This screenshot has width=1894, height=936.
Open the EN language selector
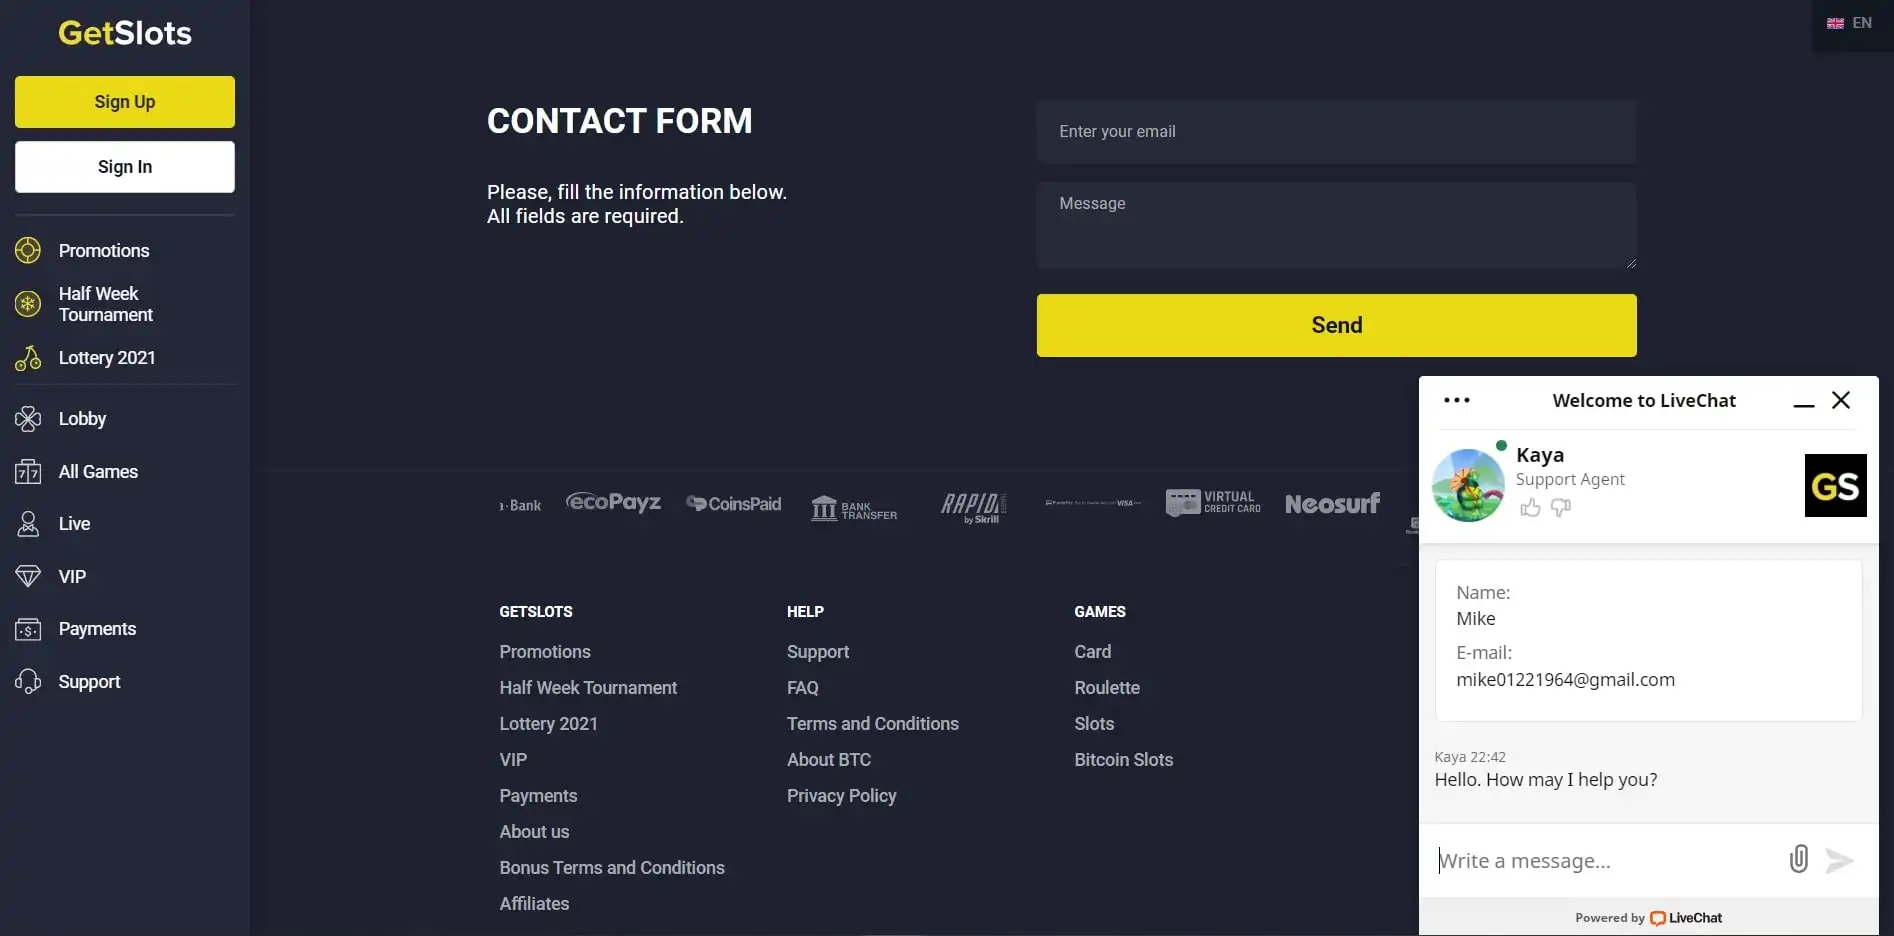(x=1850, y=23)
